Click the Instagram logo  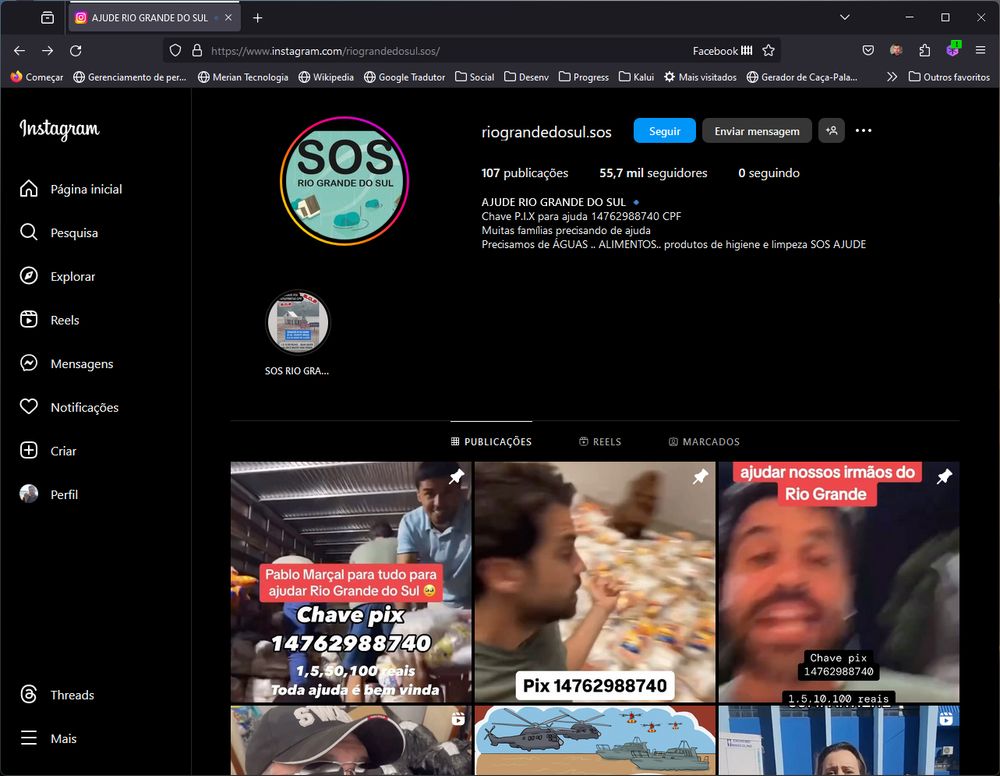59,129
